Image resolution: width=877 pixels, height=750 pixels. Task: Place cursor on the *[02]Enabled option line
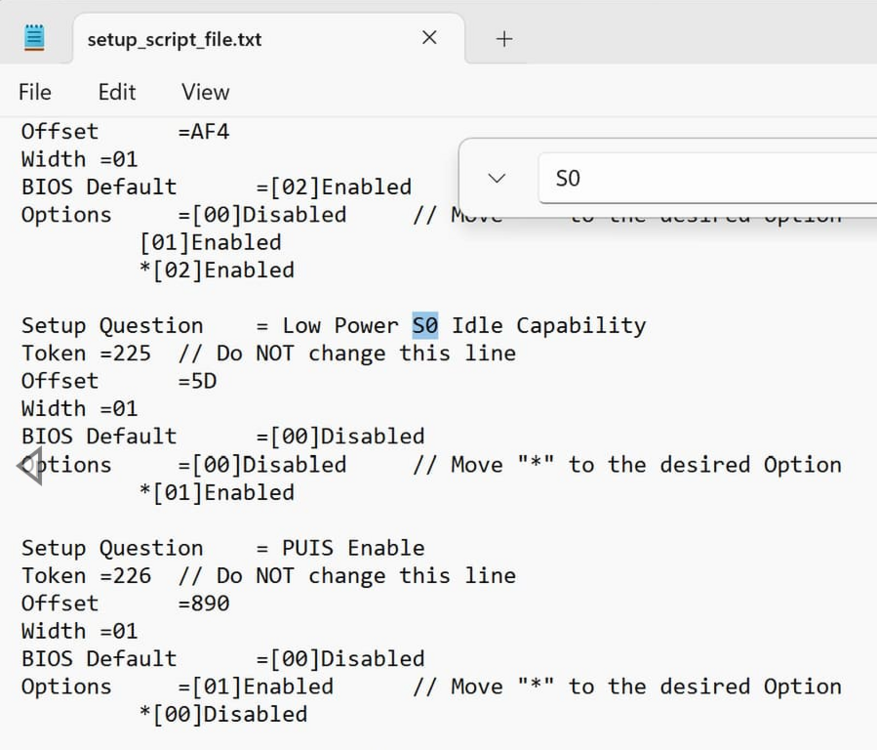click(217, 271)
